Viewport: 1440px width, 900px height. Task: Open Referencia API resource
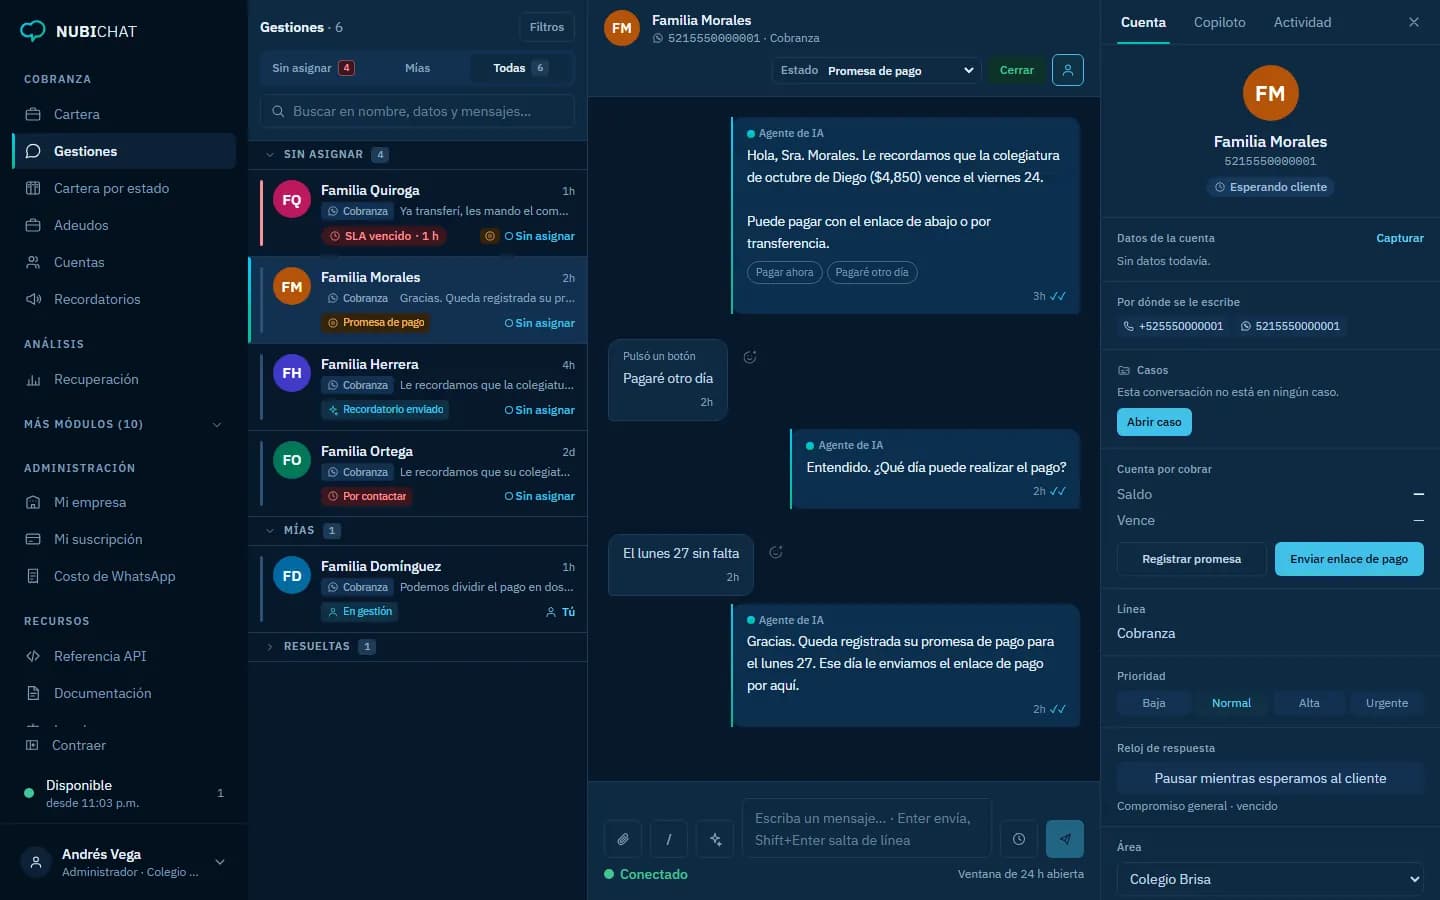coord(124,656)
